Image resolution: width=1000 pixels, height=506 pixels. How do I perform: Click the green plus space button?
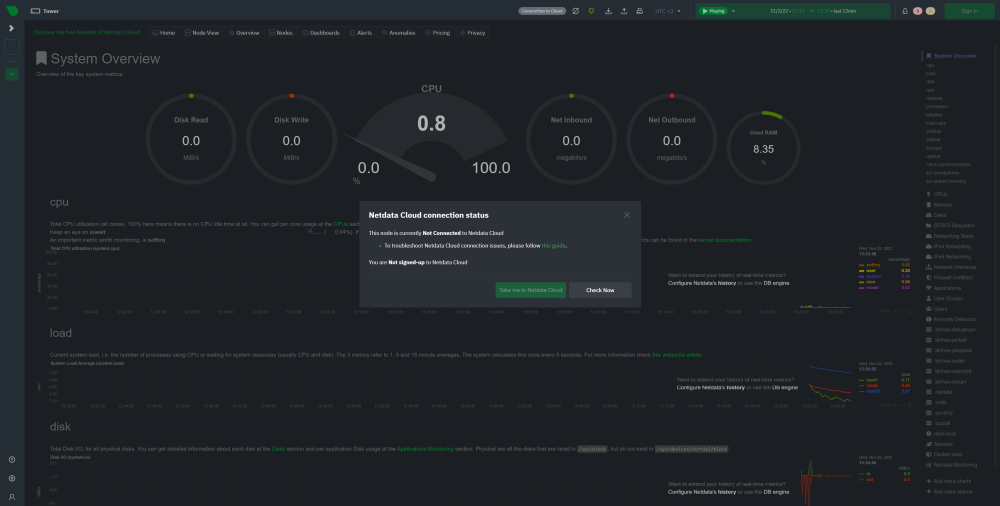[x=11, y=74]
